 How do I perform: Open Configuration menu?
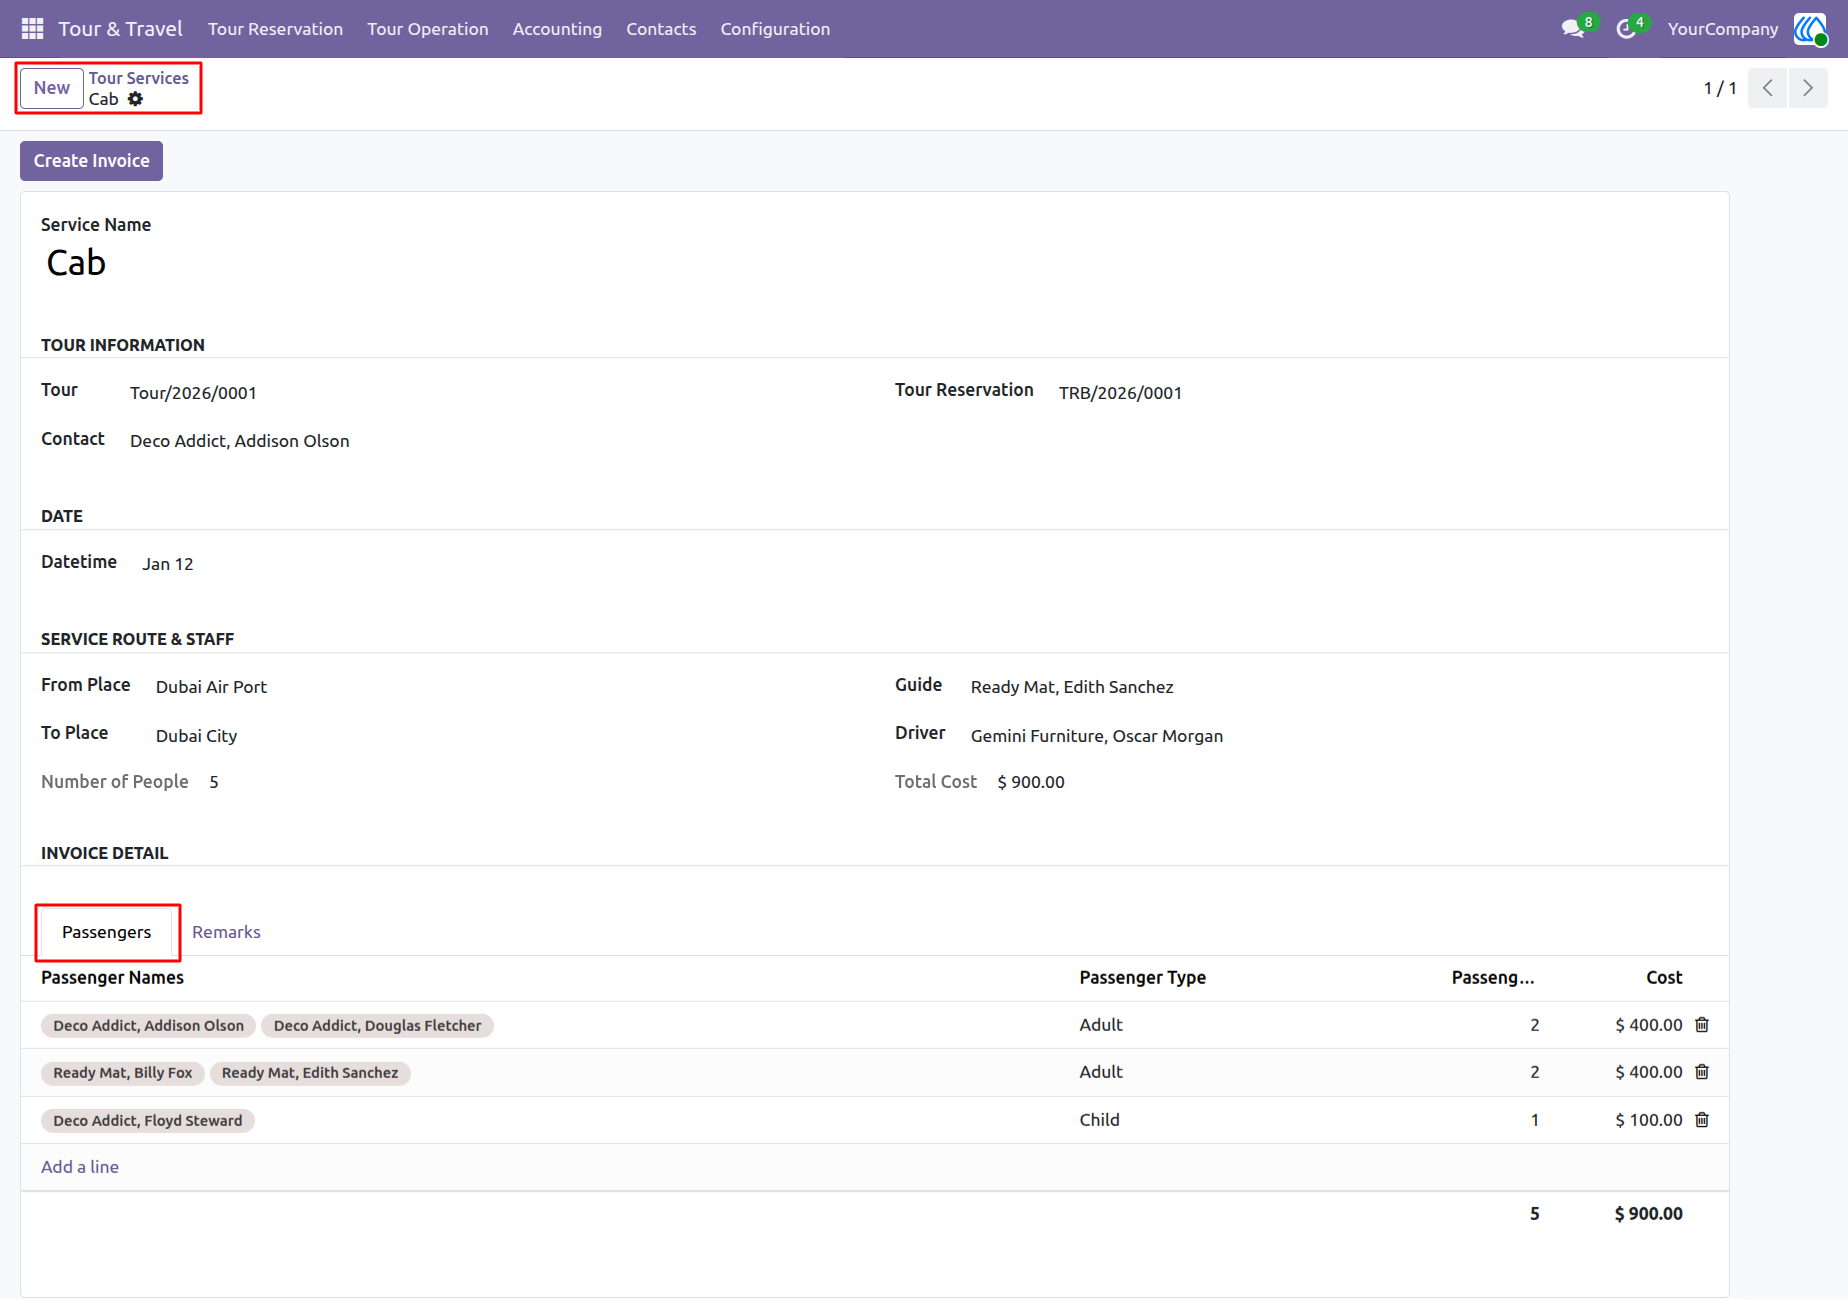pos(775,29)
